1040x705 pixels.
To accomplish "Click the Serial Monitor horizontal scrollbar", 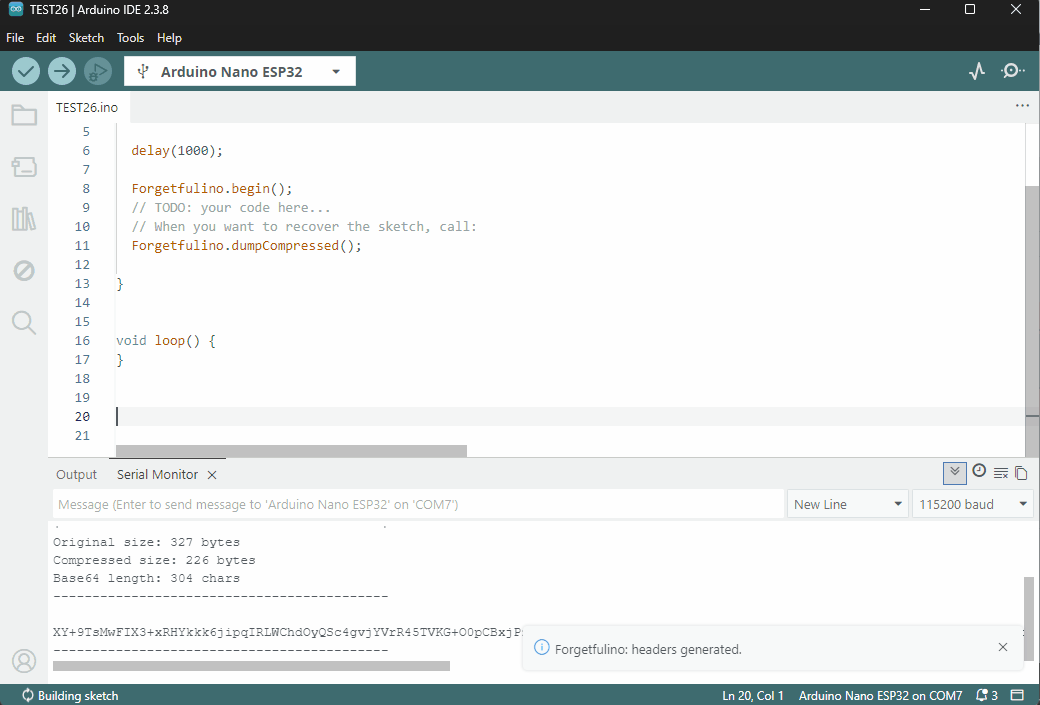I will [x=251, y=665].
